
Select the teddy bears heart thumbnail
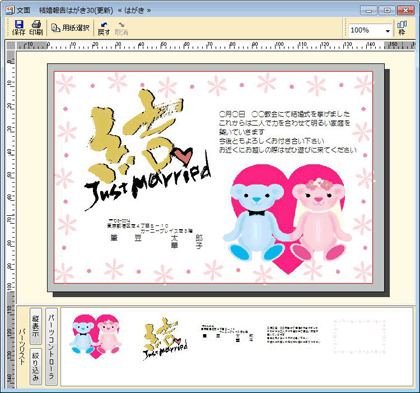pos(96,336)
